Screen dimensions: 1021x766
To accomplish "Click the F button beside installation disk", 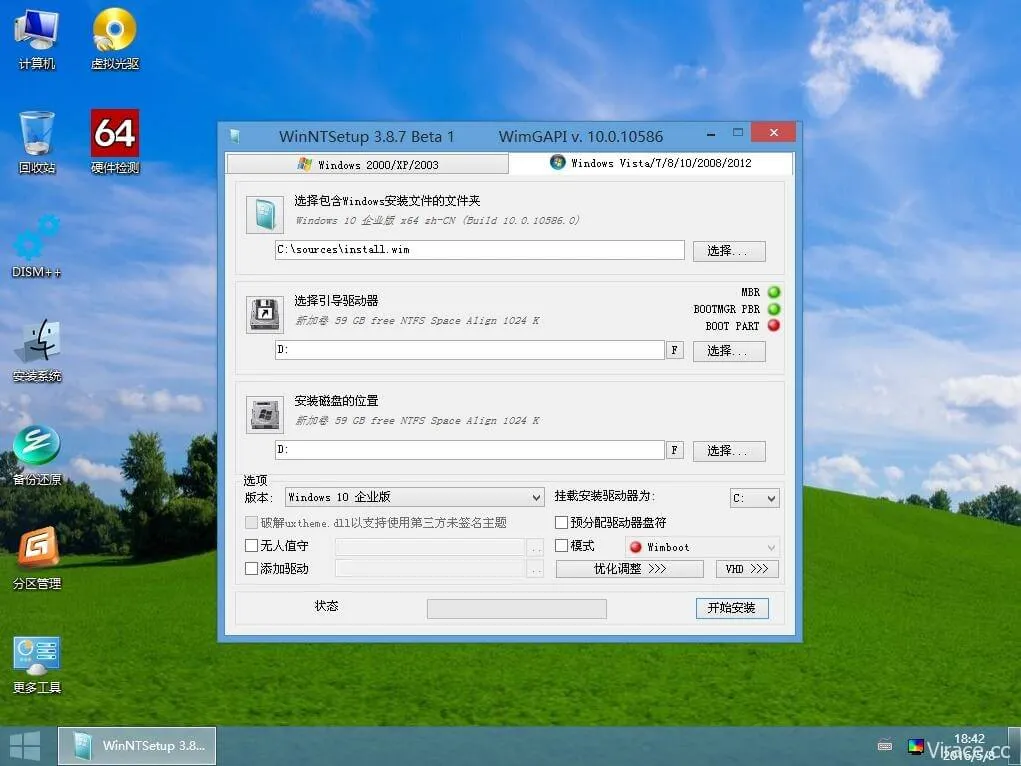I will pos(675,450).
